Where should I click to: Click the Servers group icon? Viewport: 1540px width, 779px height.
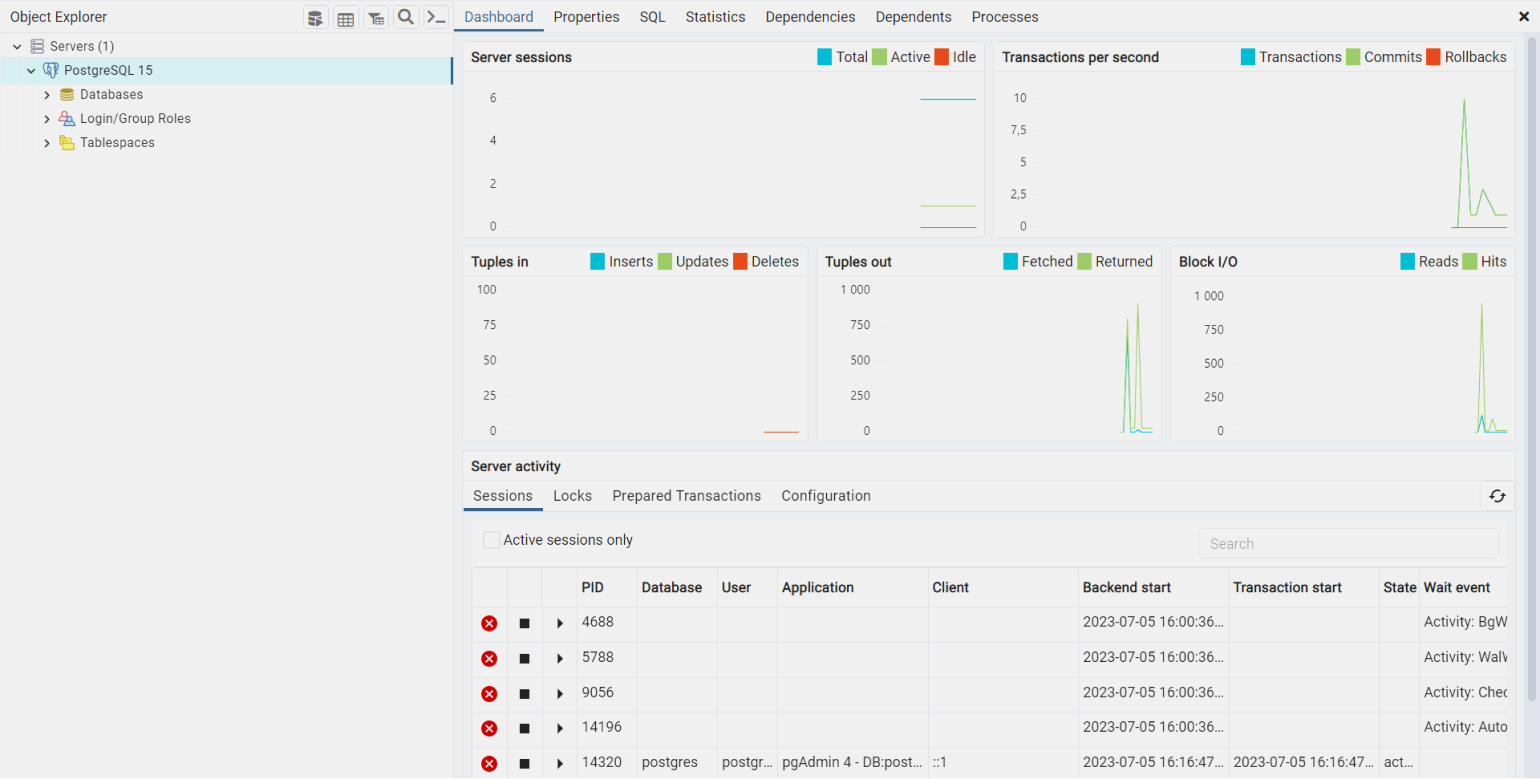37,46
